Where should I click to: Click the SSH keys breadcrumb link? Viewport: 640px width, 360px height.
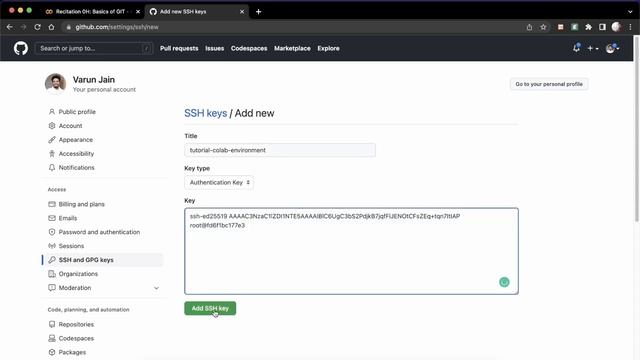coord(205,113)
